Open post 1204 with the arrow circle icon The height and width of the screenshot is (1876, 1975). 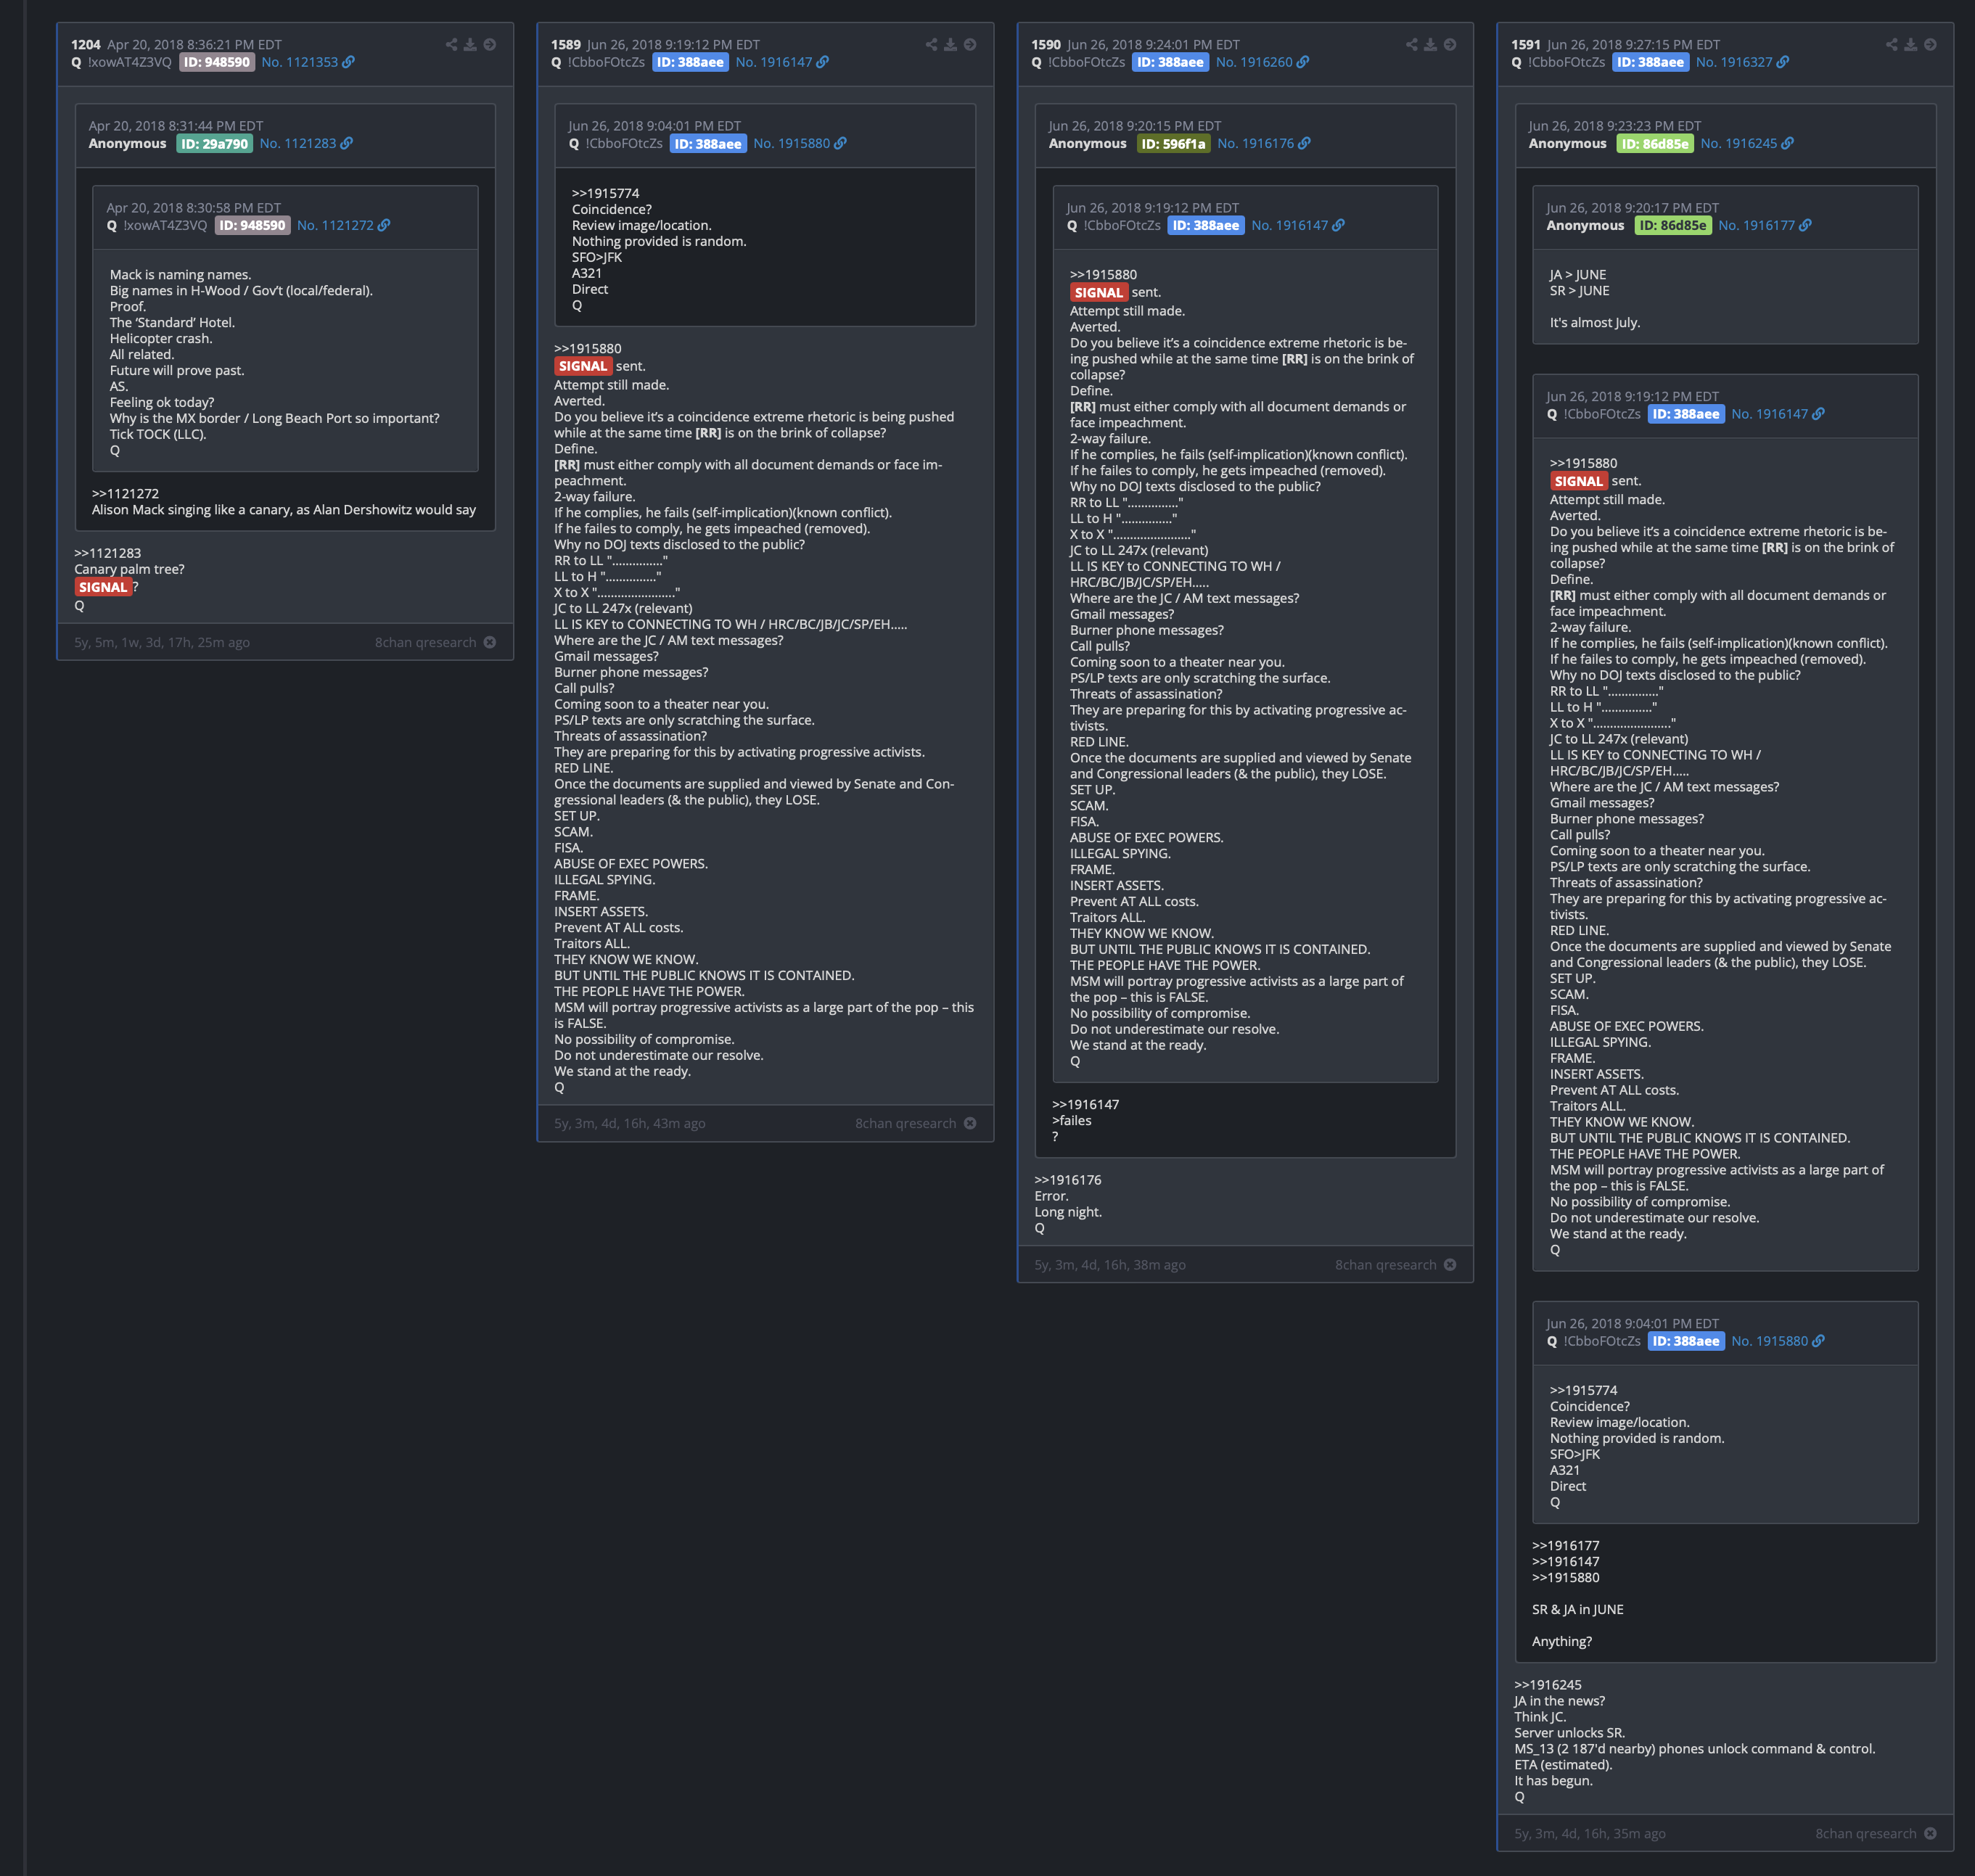pos(490,45)
